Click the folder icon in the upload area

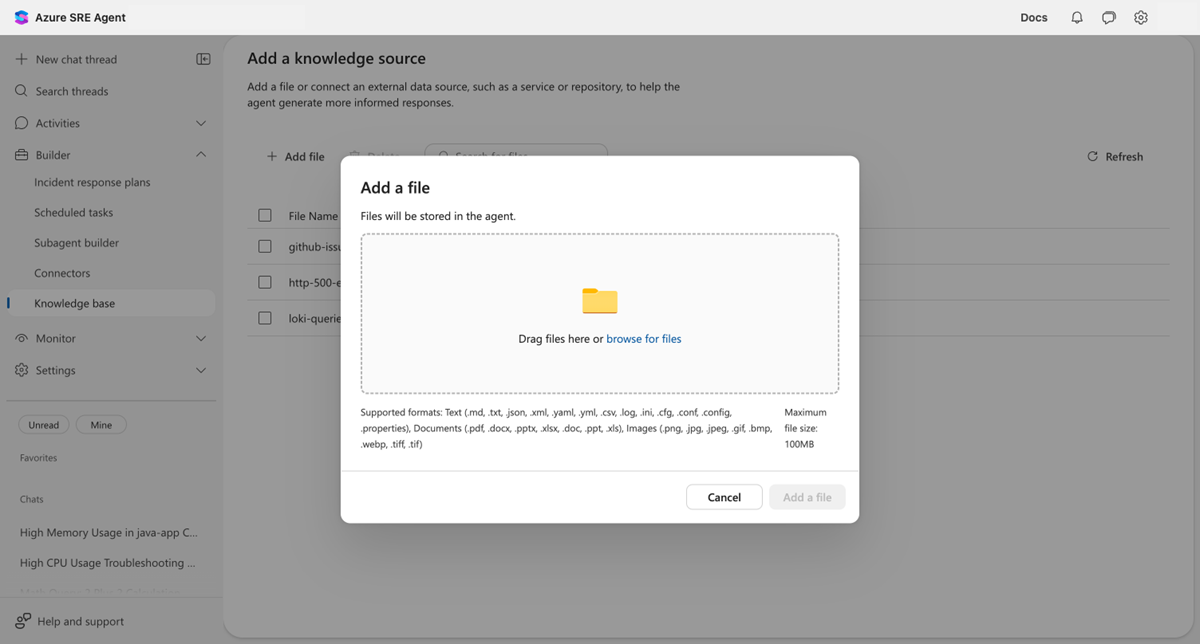599,300
